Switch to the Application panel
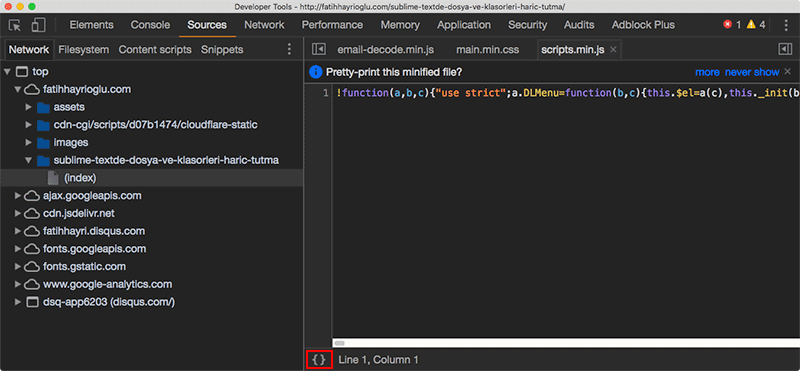This screenshot has width=800, height=371. pos(464,25)
